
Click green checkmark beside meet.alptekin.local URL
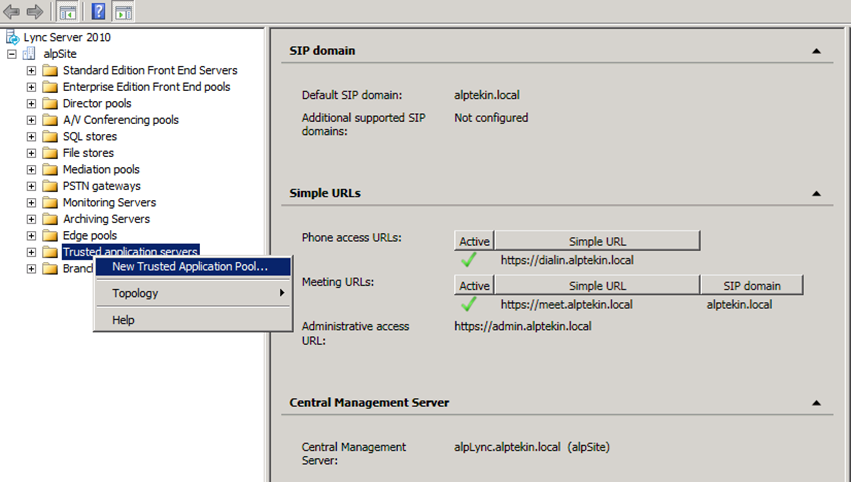coord(468,304)
